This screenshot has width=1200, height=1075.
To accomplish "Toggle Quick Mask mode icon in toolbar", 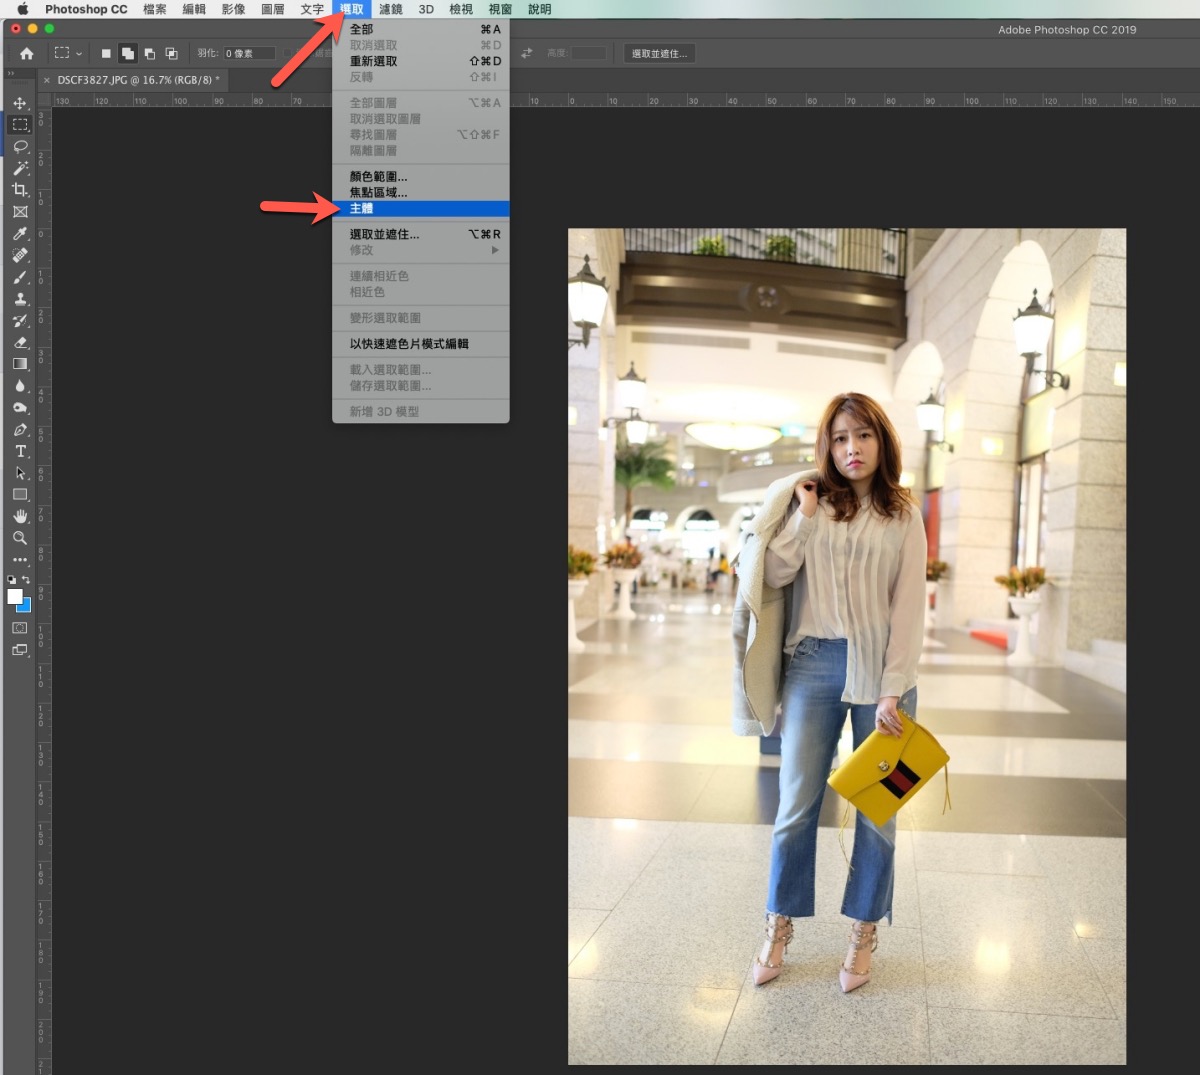I will coord(20,628).
